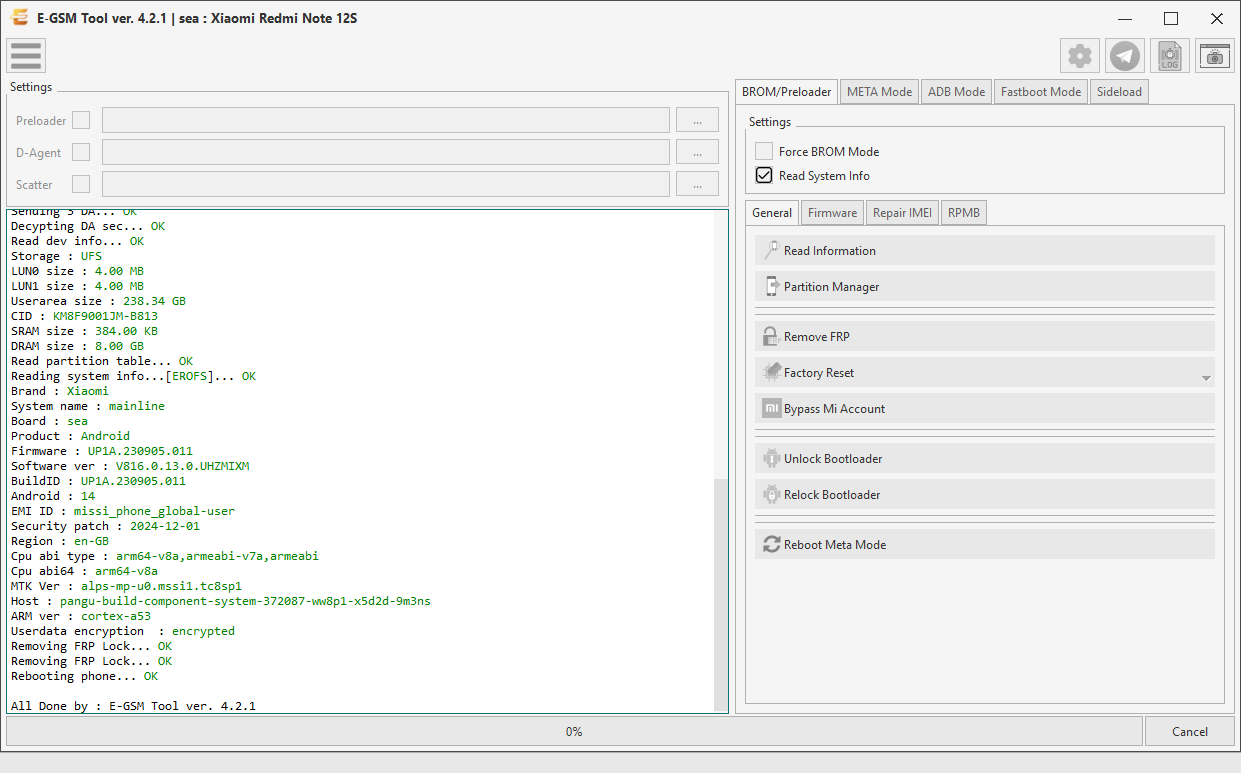1241x773 pixels.
Task: Click the Cancel button
Action: [1190, 731]
